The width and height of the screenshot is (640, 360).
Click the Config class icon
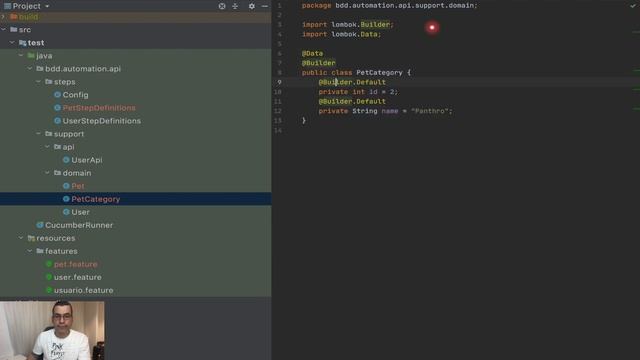(57, 95)
